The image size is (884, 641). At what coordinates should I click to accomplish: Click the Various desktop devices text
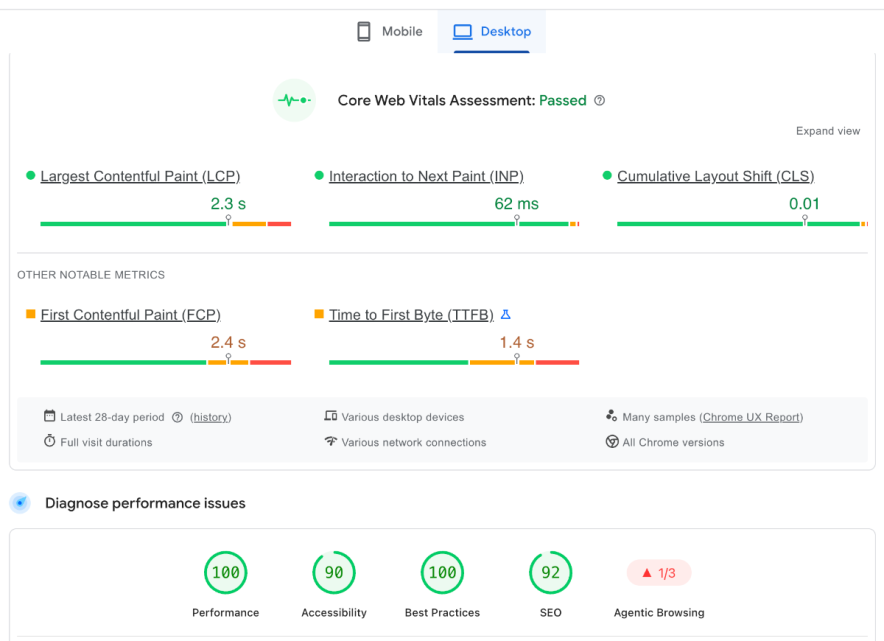tap(403, 417)
